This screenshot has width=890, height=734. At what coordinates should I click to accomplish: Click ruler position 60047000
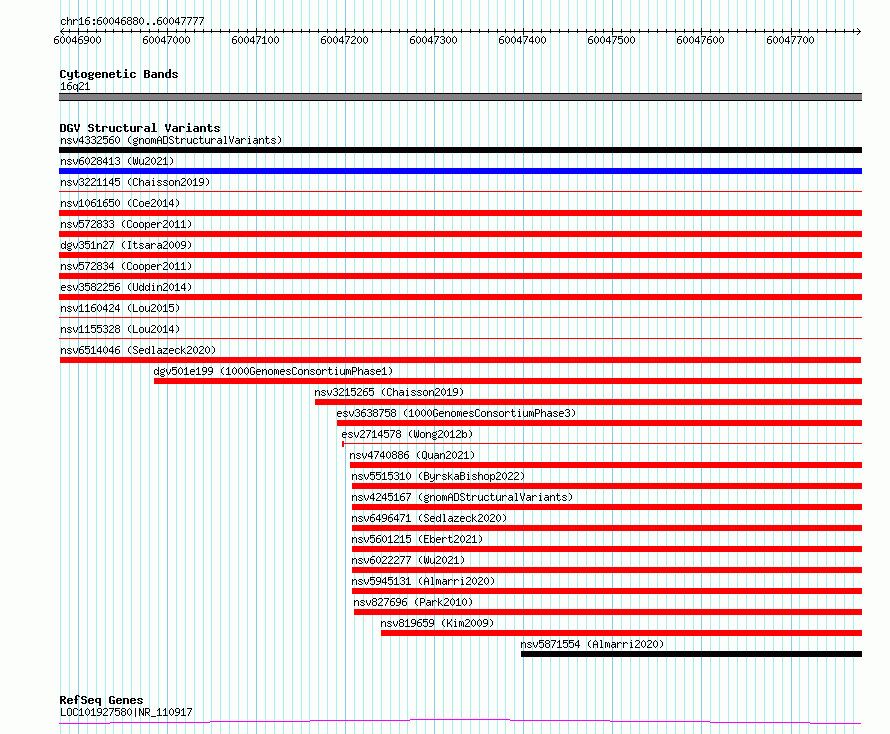166,40
